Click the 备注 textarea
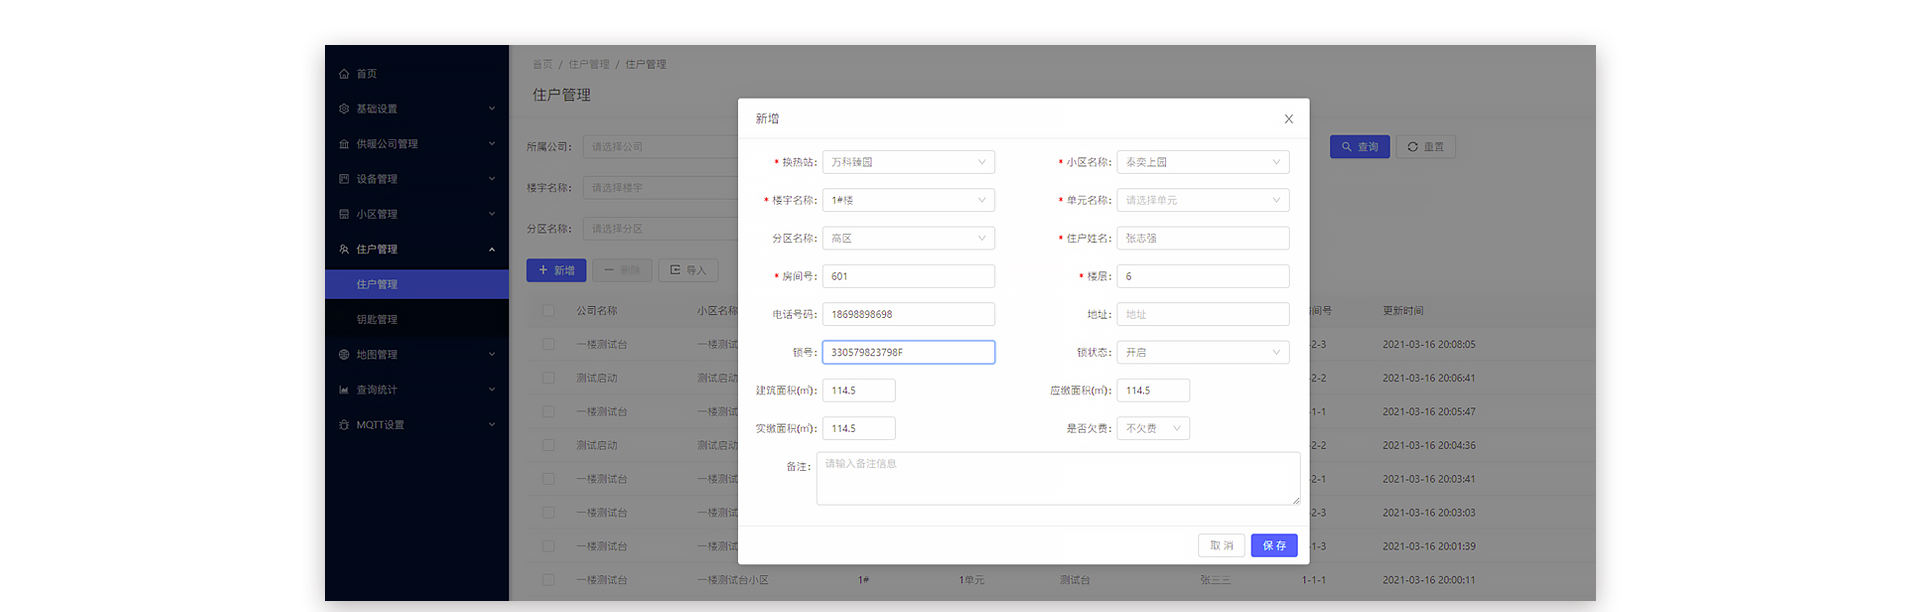This screenshot has height=612, width=1920. click(1058, 478)
